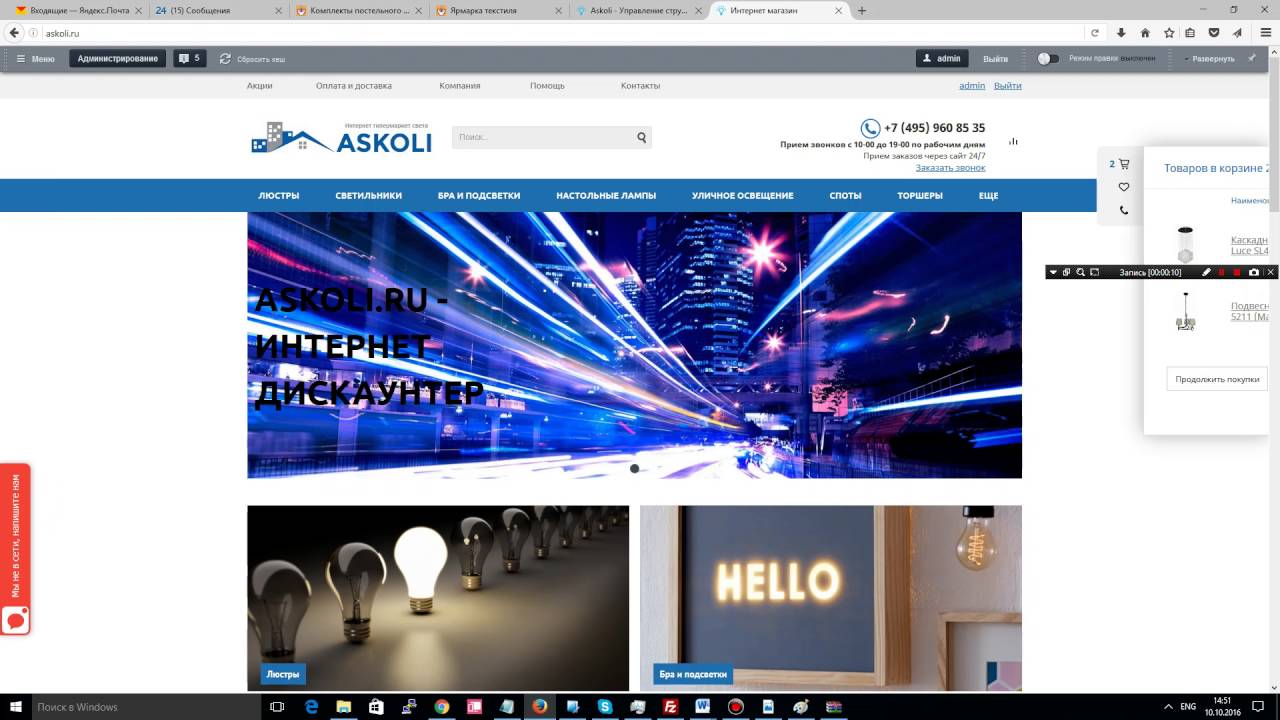Stop the recording with red square button
The width and height of the screenshot is (1280, 720).
click(1237, 272)
